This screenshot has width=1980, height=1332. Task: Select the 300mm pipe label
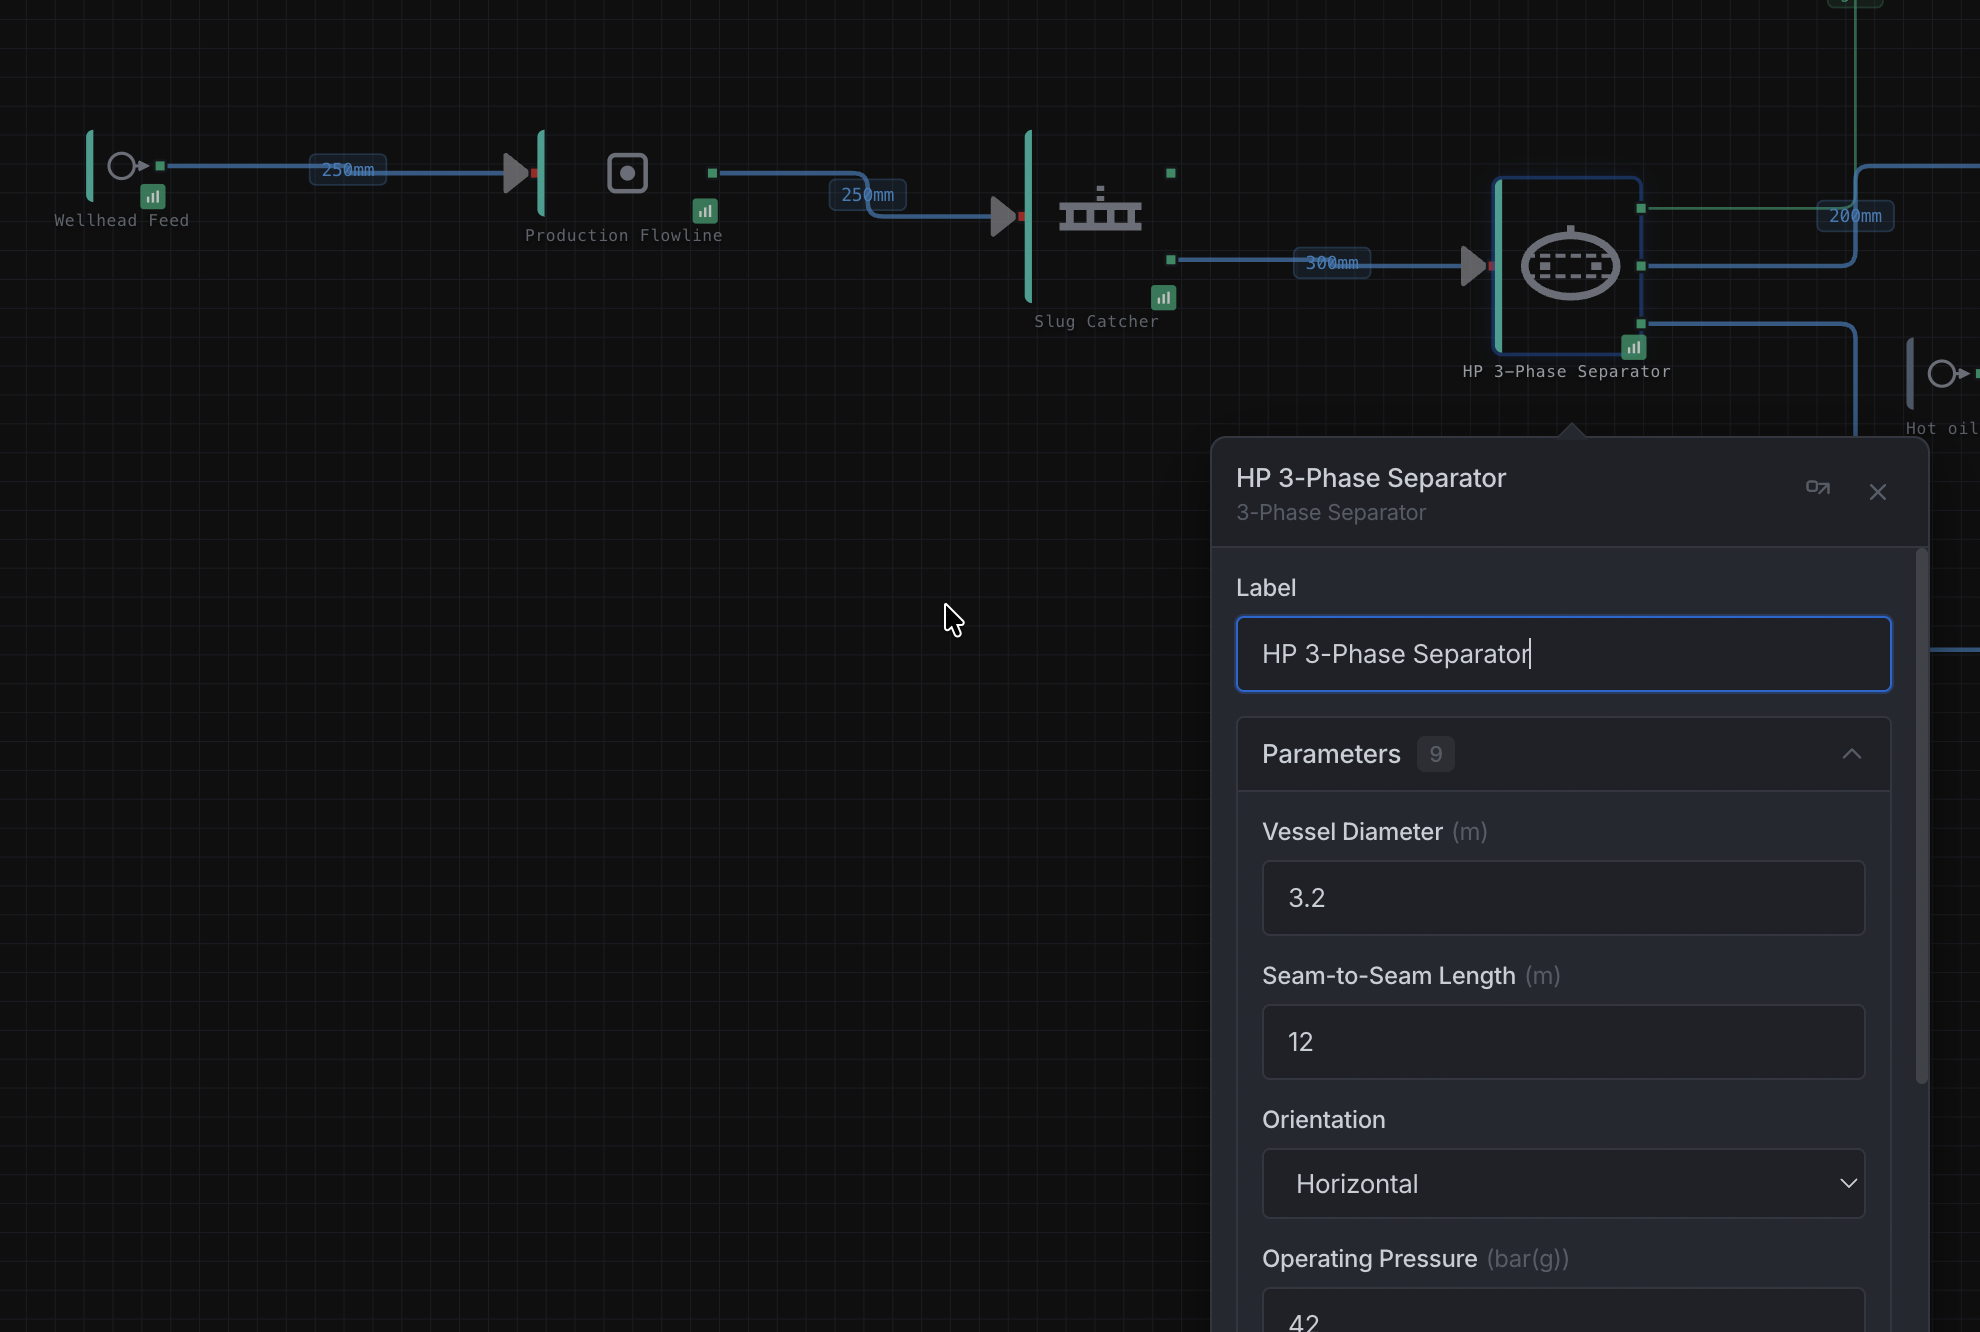point(1332,263)
